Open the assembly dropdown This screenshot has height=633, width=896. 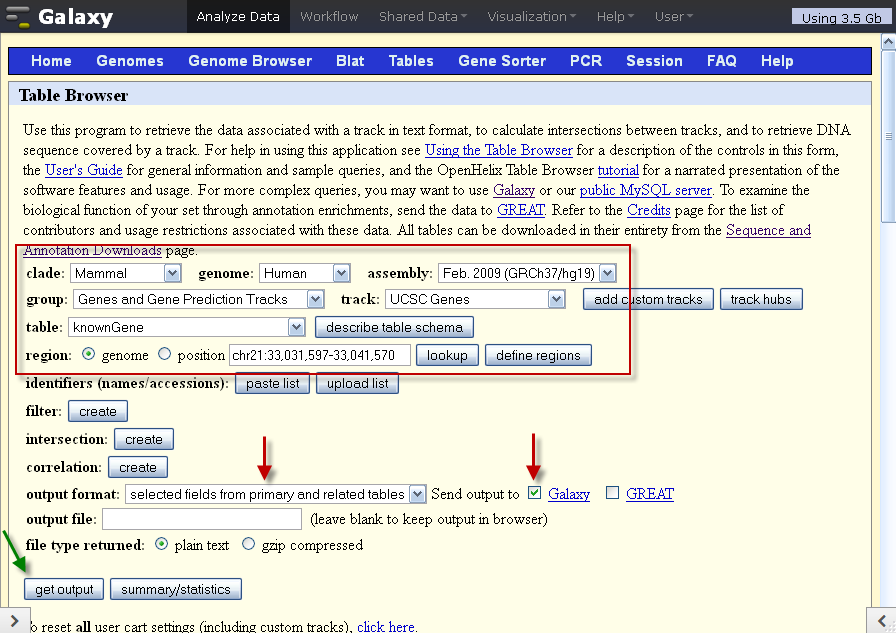pyautogui.click(x=527, y=273)
